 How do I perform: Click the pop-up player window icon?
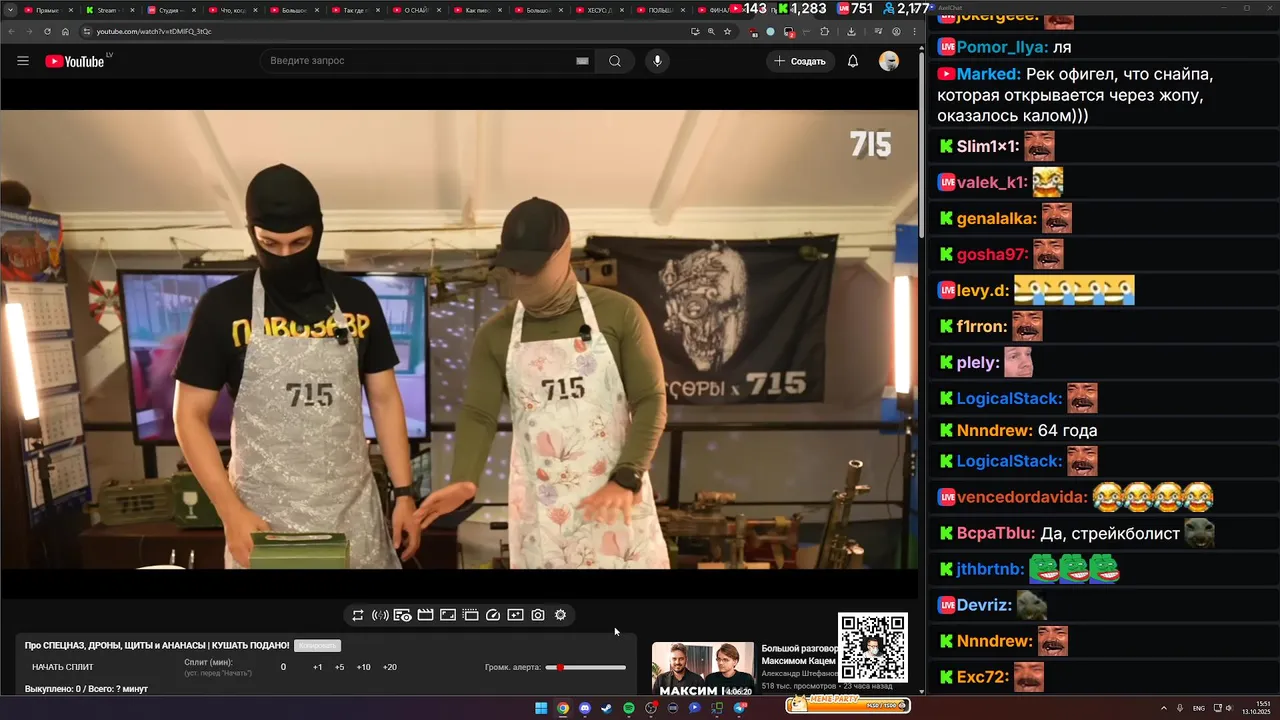coord(471,615)
